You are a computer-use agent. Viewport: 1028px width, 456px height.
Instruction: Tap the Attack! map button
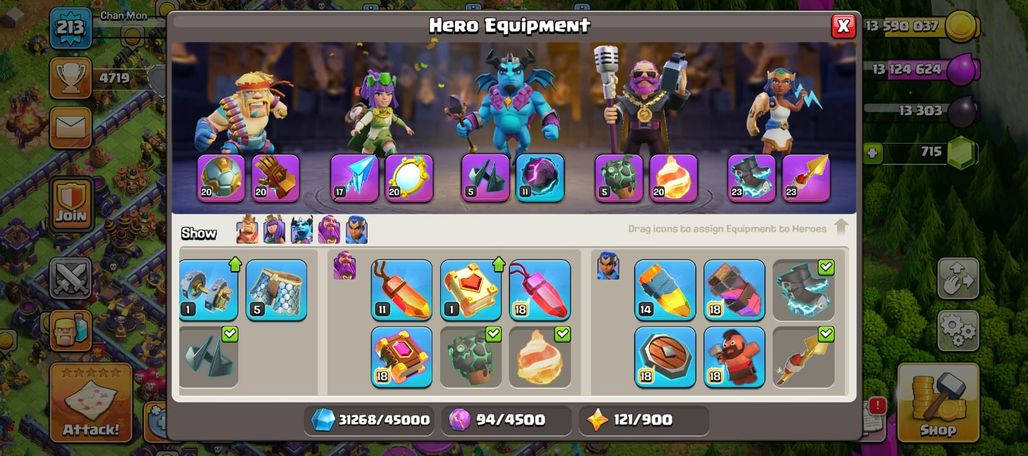[91, 402]
